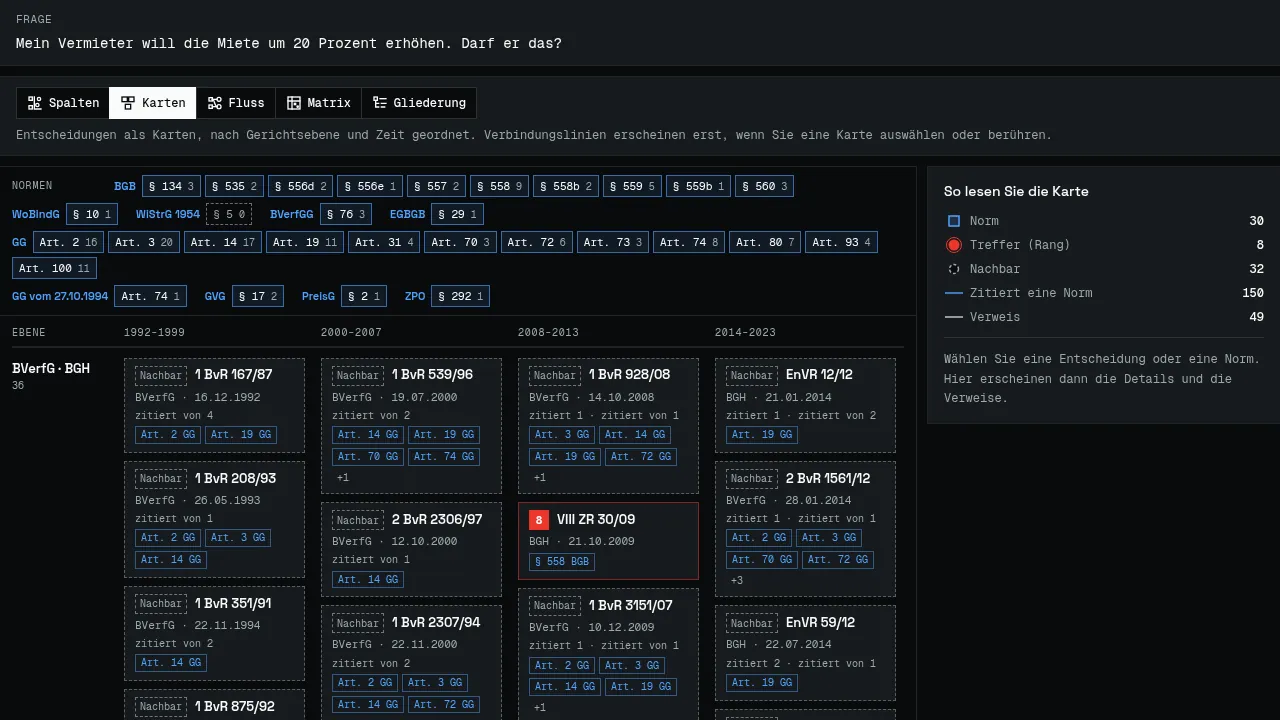Click the dashed Nachbar legend circle
The height and width of the screenshot is (720, 1280).
point(954,269)
